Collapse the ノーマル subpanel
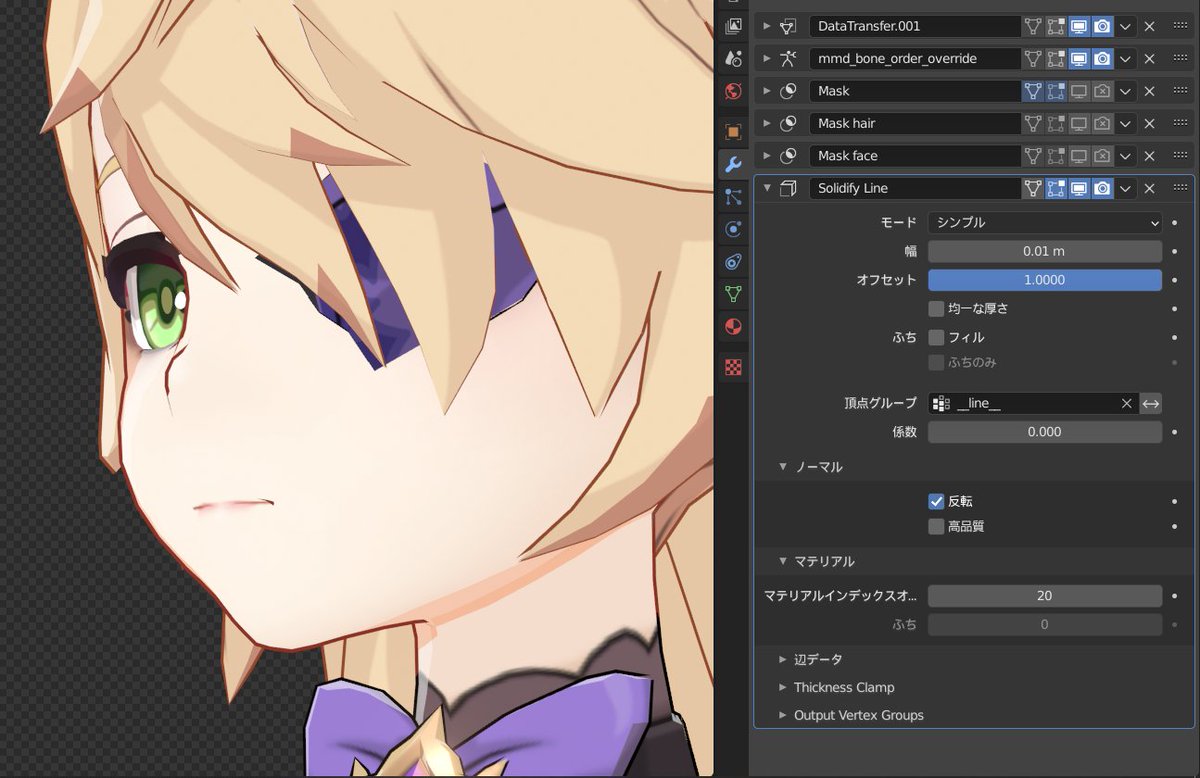The height and width of the screenshot is (778, 1200). pyautogui.click(x=784, y=467)
